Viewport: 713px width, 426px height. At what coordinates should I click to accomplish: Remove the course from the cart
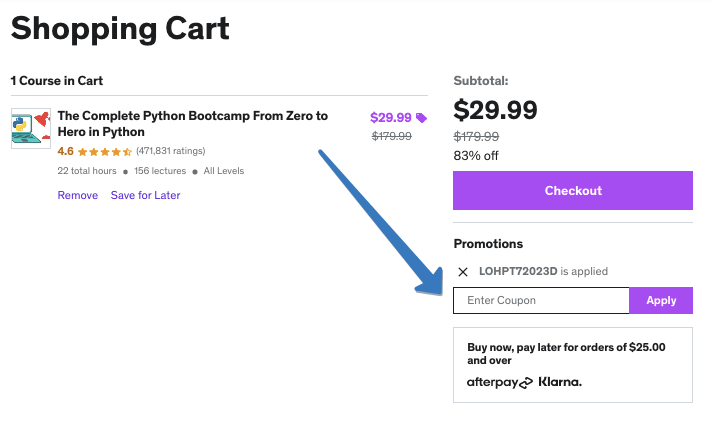78,195
